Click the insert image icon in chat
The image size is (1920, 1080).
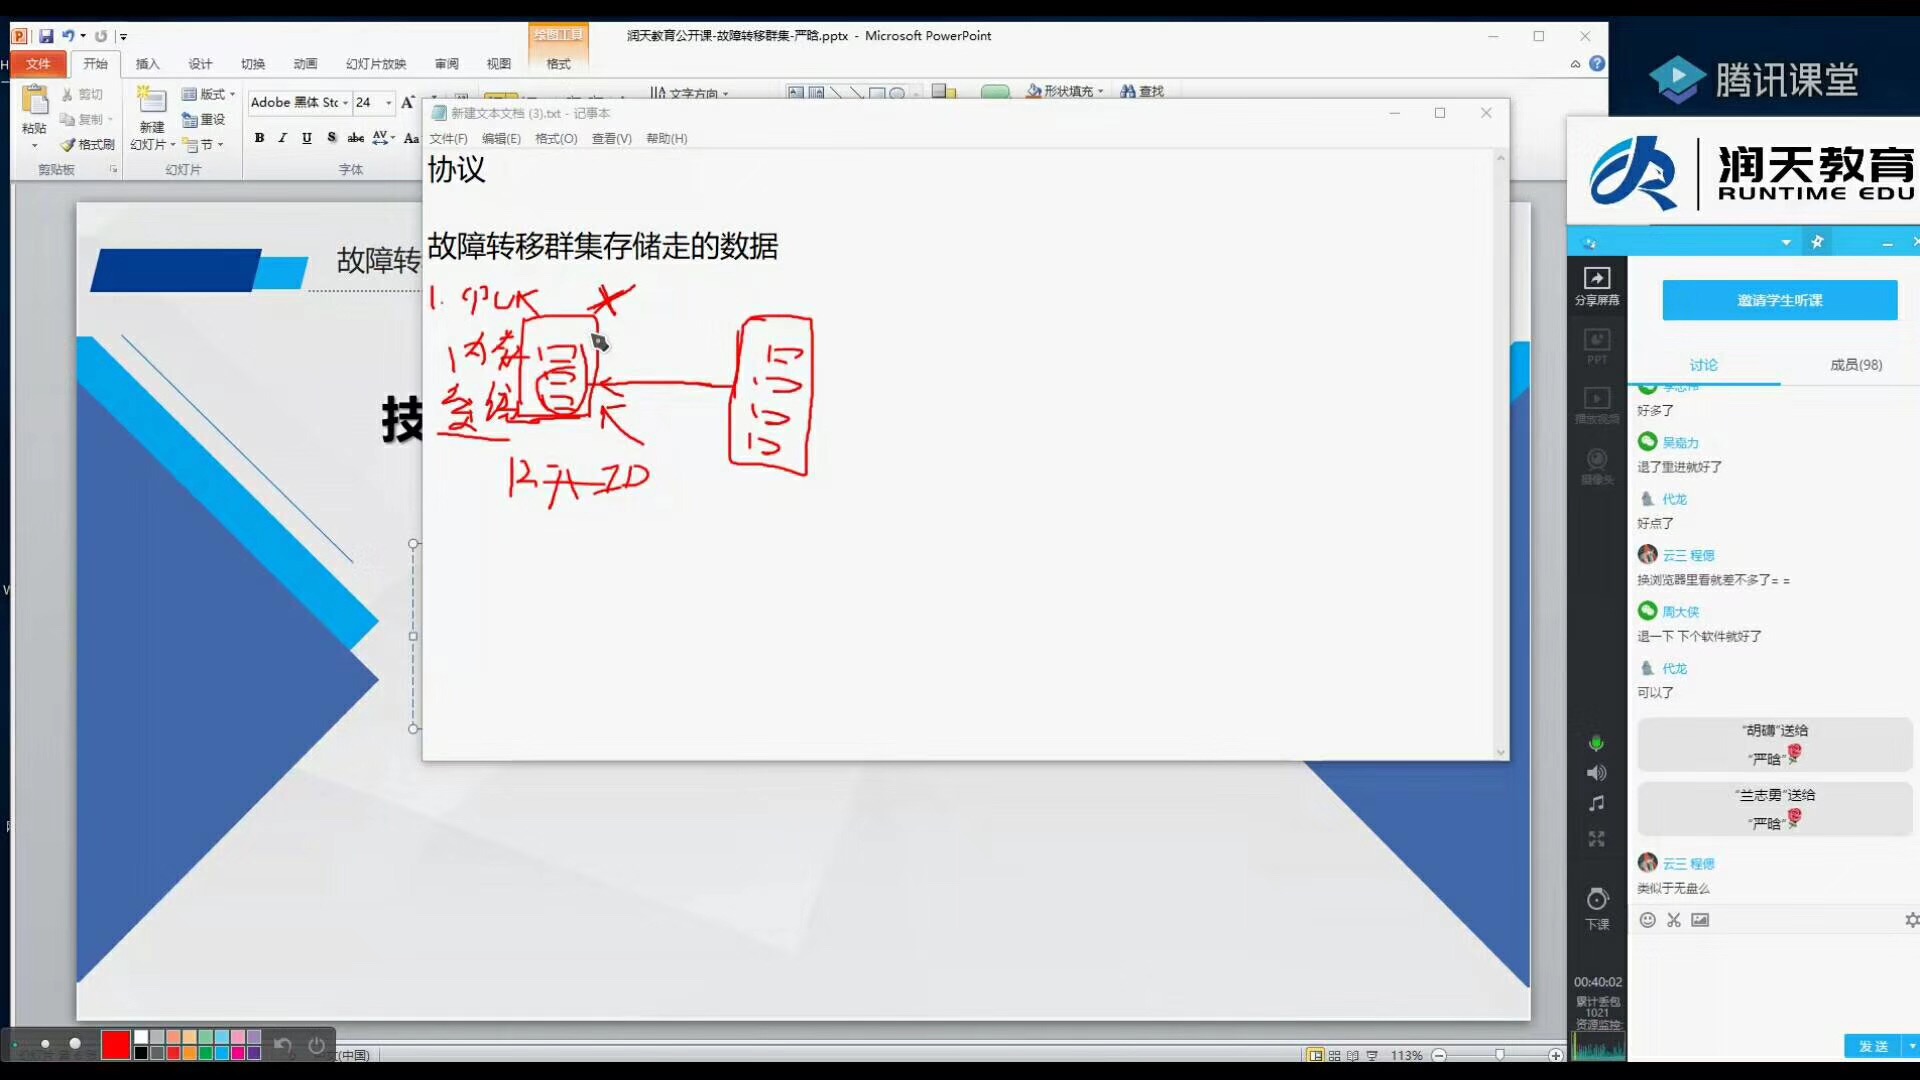1700,920
